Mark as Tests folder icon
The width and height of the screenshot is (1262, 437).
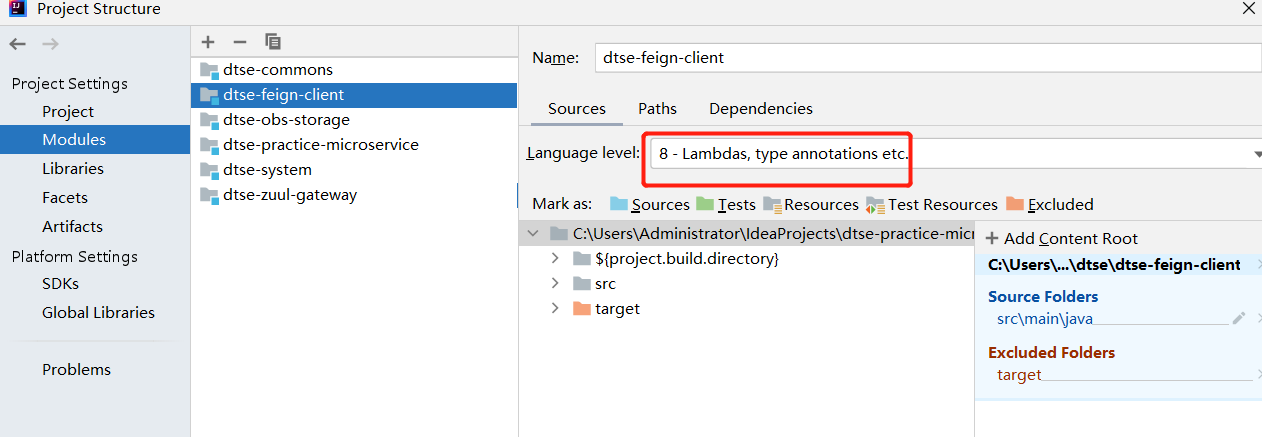(705, 204)
